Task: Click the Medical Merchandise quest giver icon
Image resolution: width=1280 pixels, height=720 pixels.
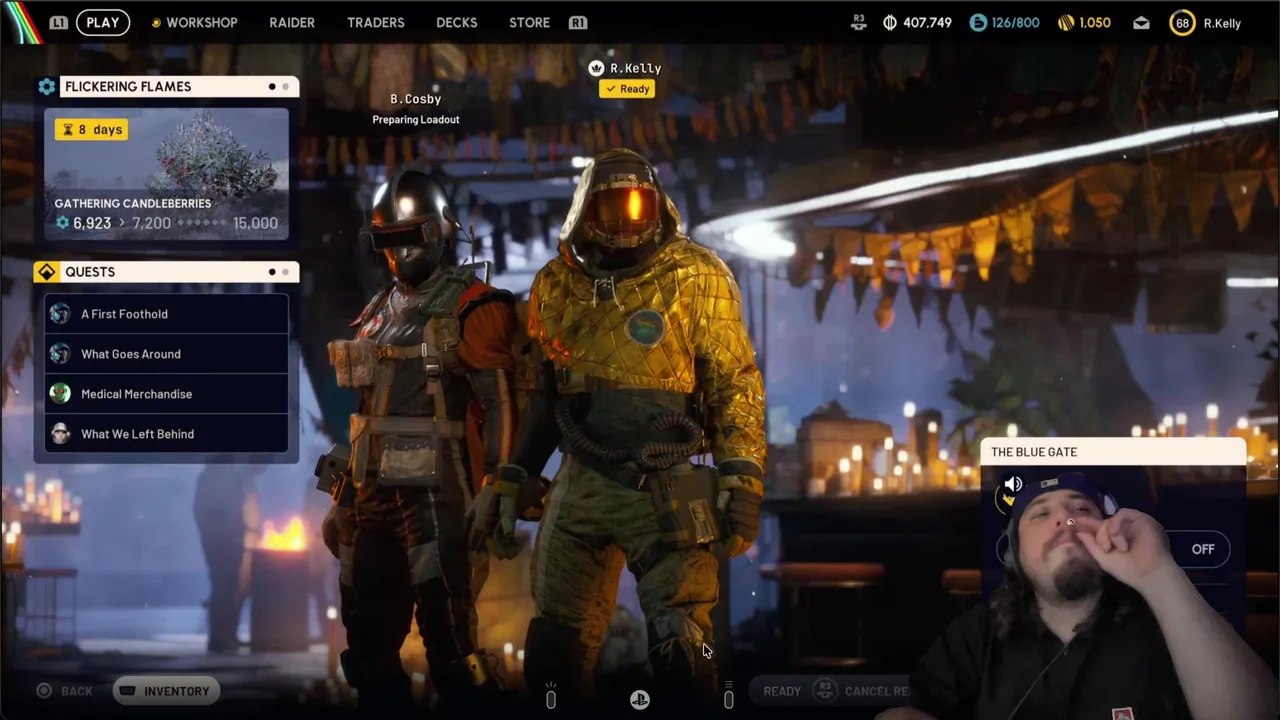Action: pos(60,394)
